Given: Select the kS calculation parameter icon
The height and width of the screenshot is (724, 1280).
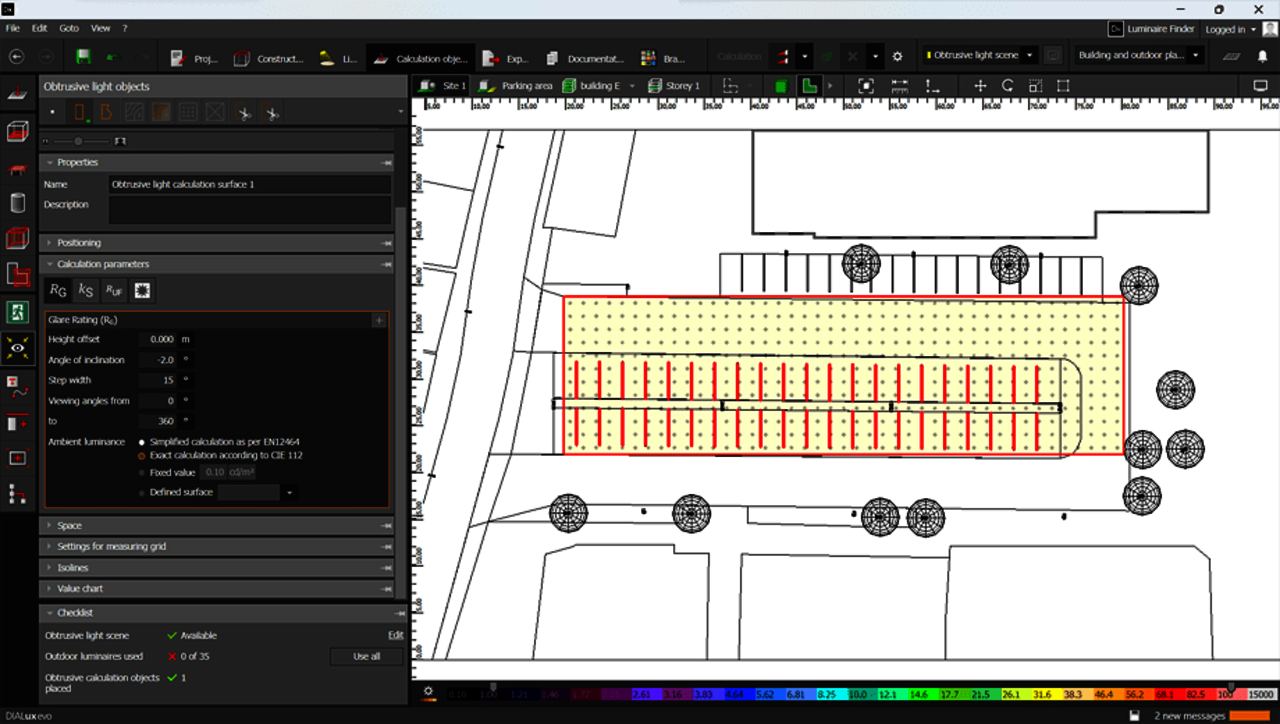Looking at the screenshot, I should coord(86,291).
